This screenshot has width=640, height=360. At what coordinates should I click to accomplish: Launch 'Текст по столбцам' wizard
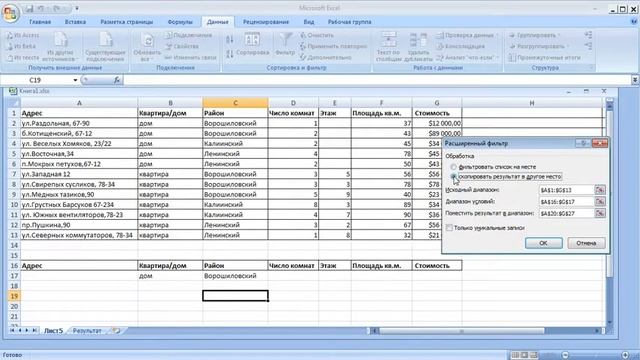point(388,47)
